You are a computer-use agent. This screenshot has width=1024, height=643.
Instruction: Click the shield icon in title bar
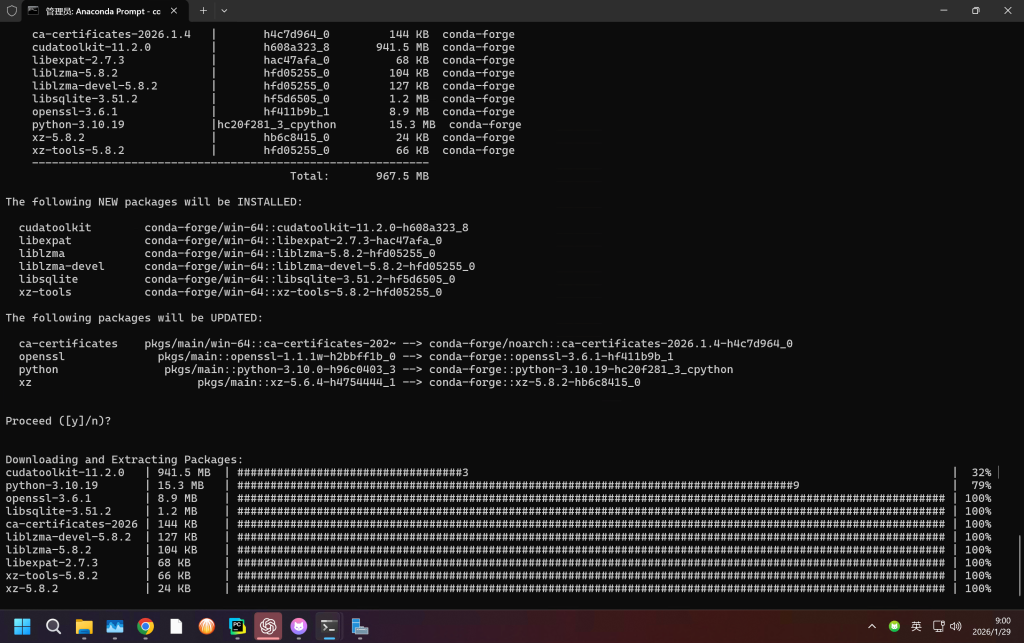click(11, 10)
